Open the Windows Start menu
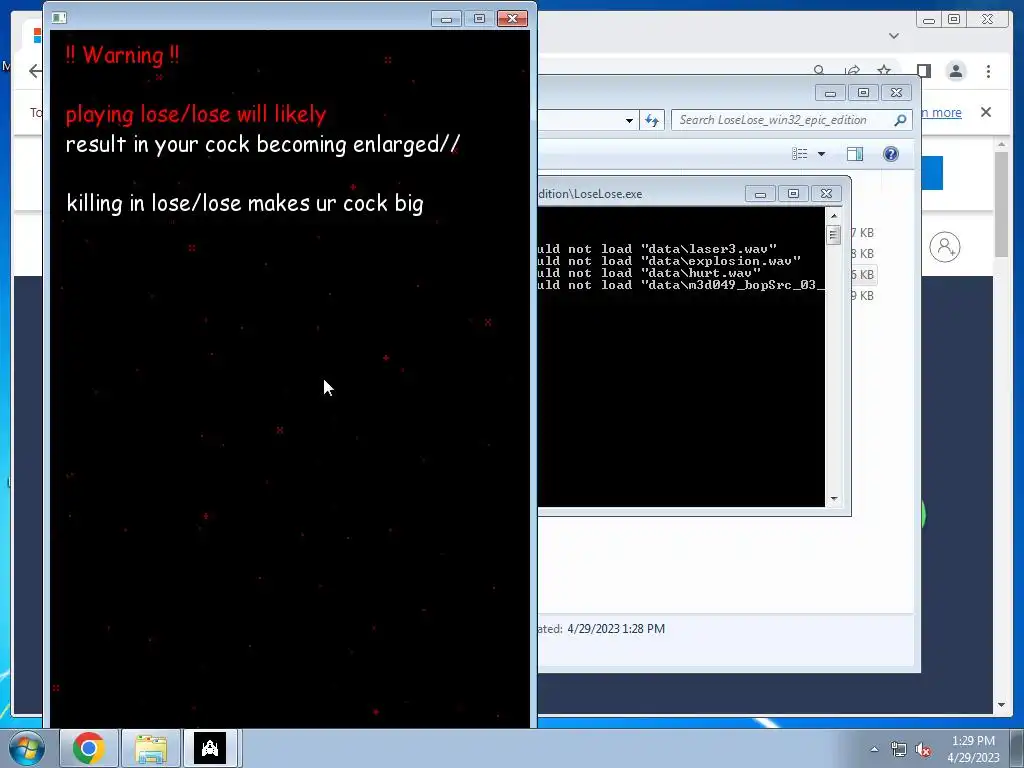Screen dimensions: 1024x768 click(x=26, y=748)
